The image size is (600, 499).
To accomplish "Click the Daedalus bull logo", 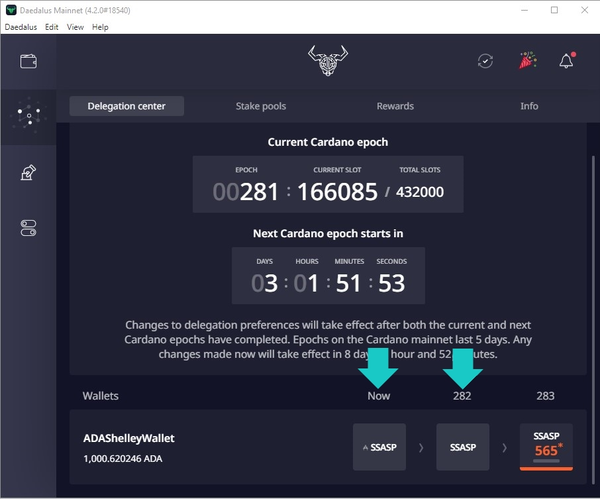I will tap(328, 60).
